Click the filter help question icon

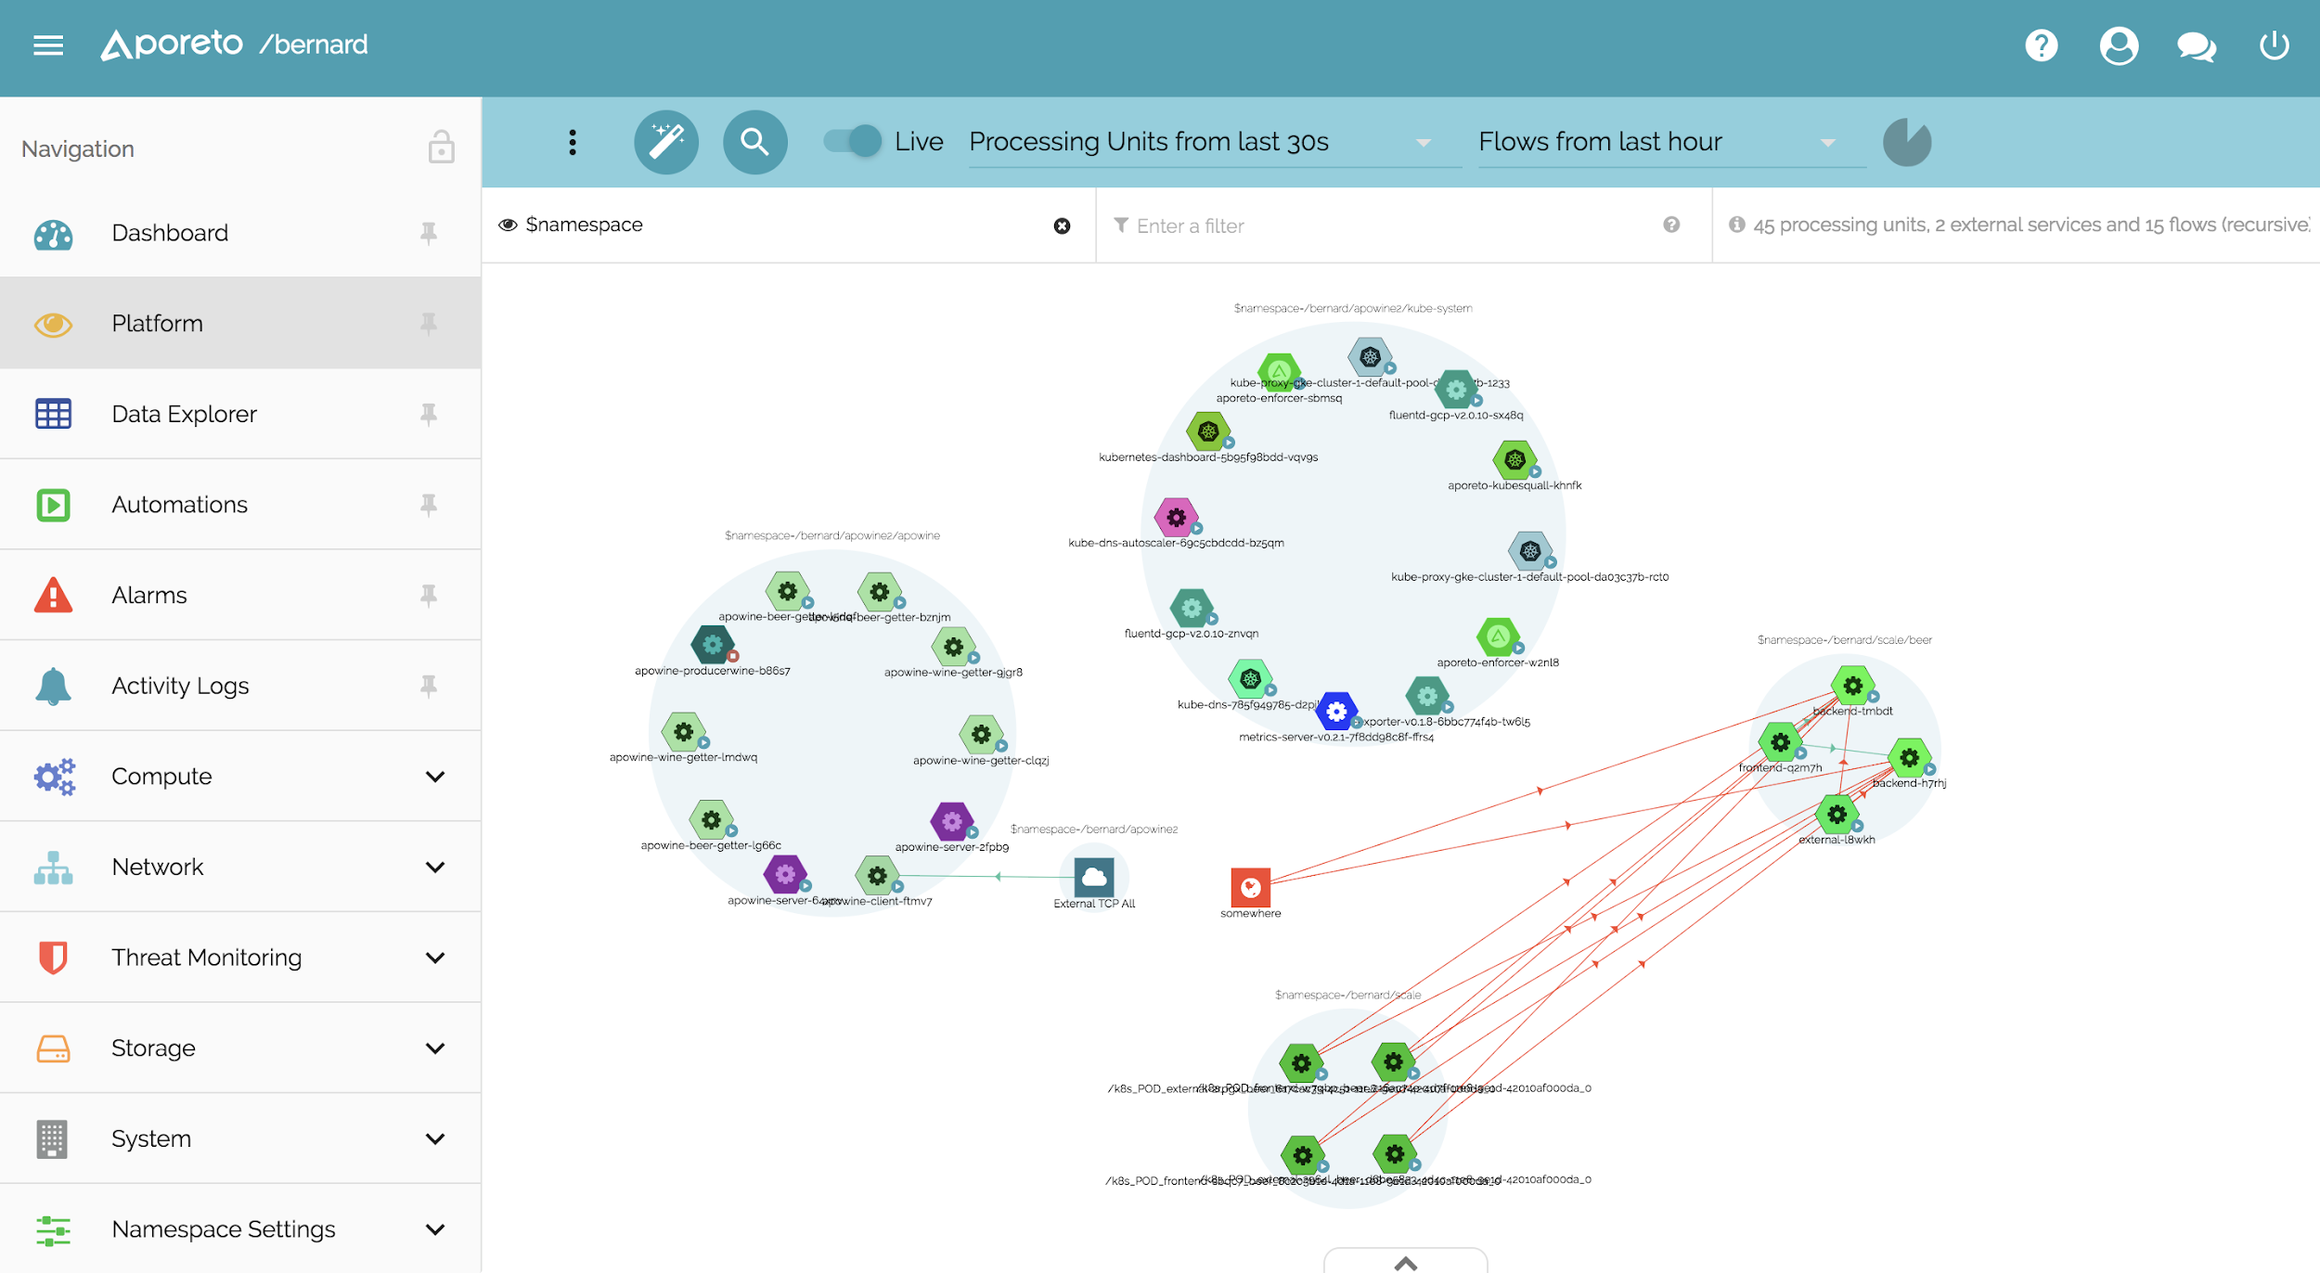[x=1671, y=225]
